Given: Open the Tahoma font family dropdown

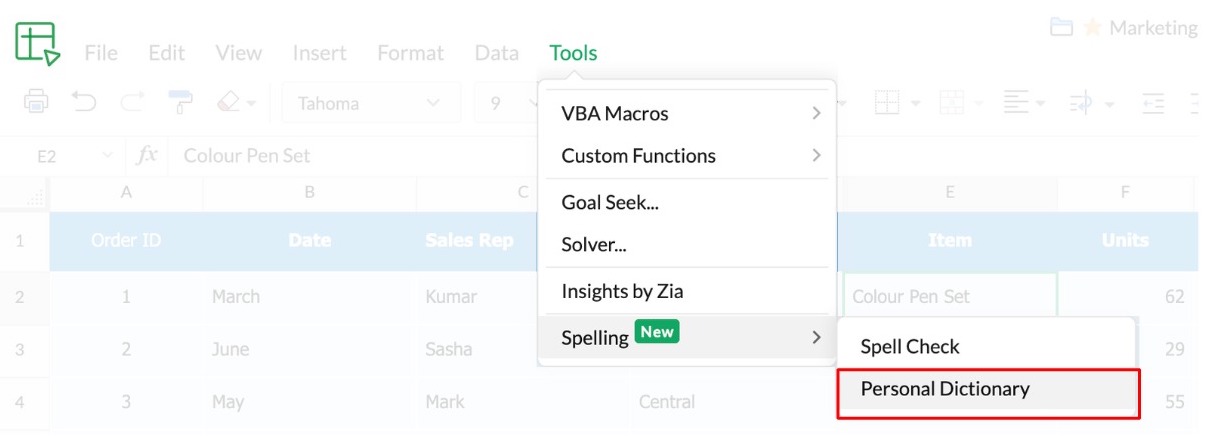Looking at the screenshot, I should pos(371,103).
